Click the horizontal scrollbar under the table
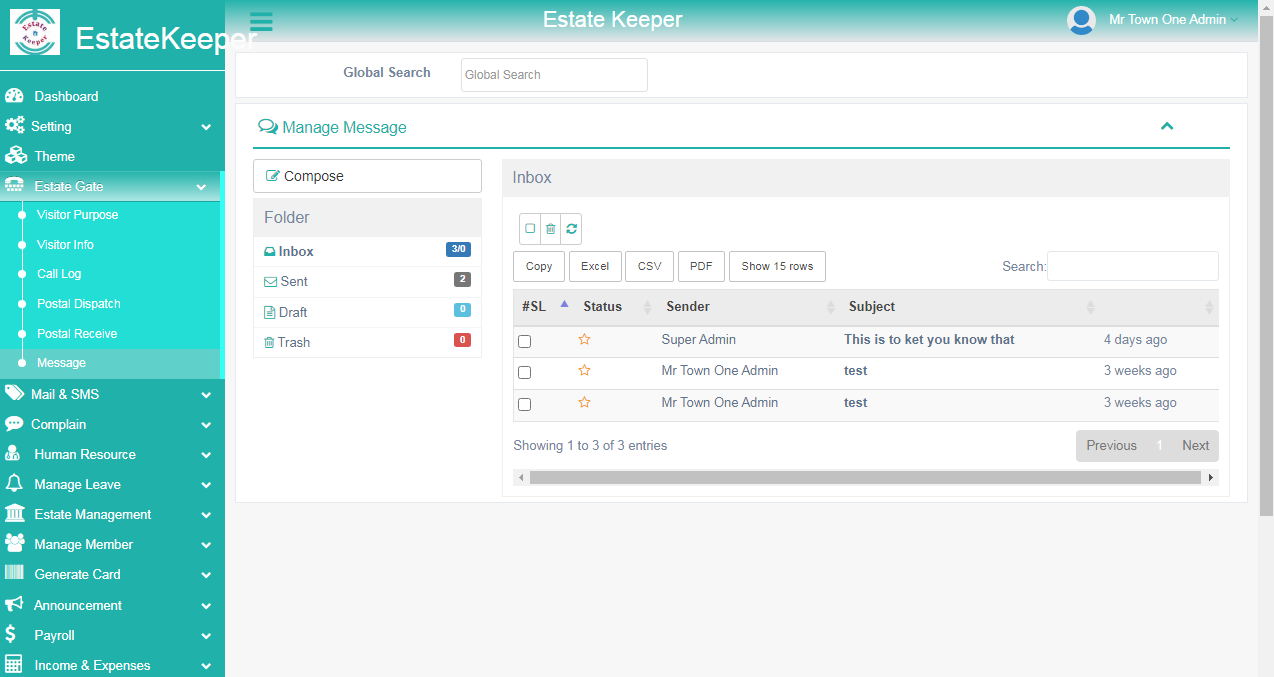This screenshot has width=1274, height=677. click(x=865, y=478)
